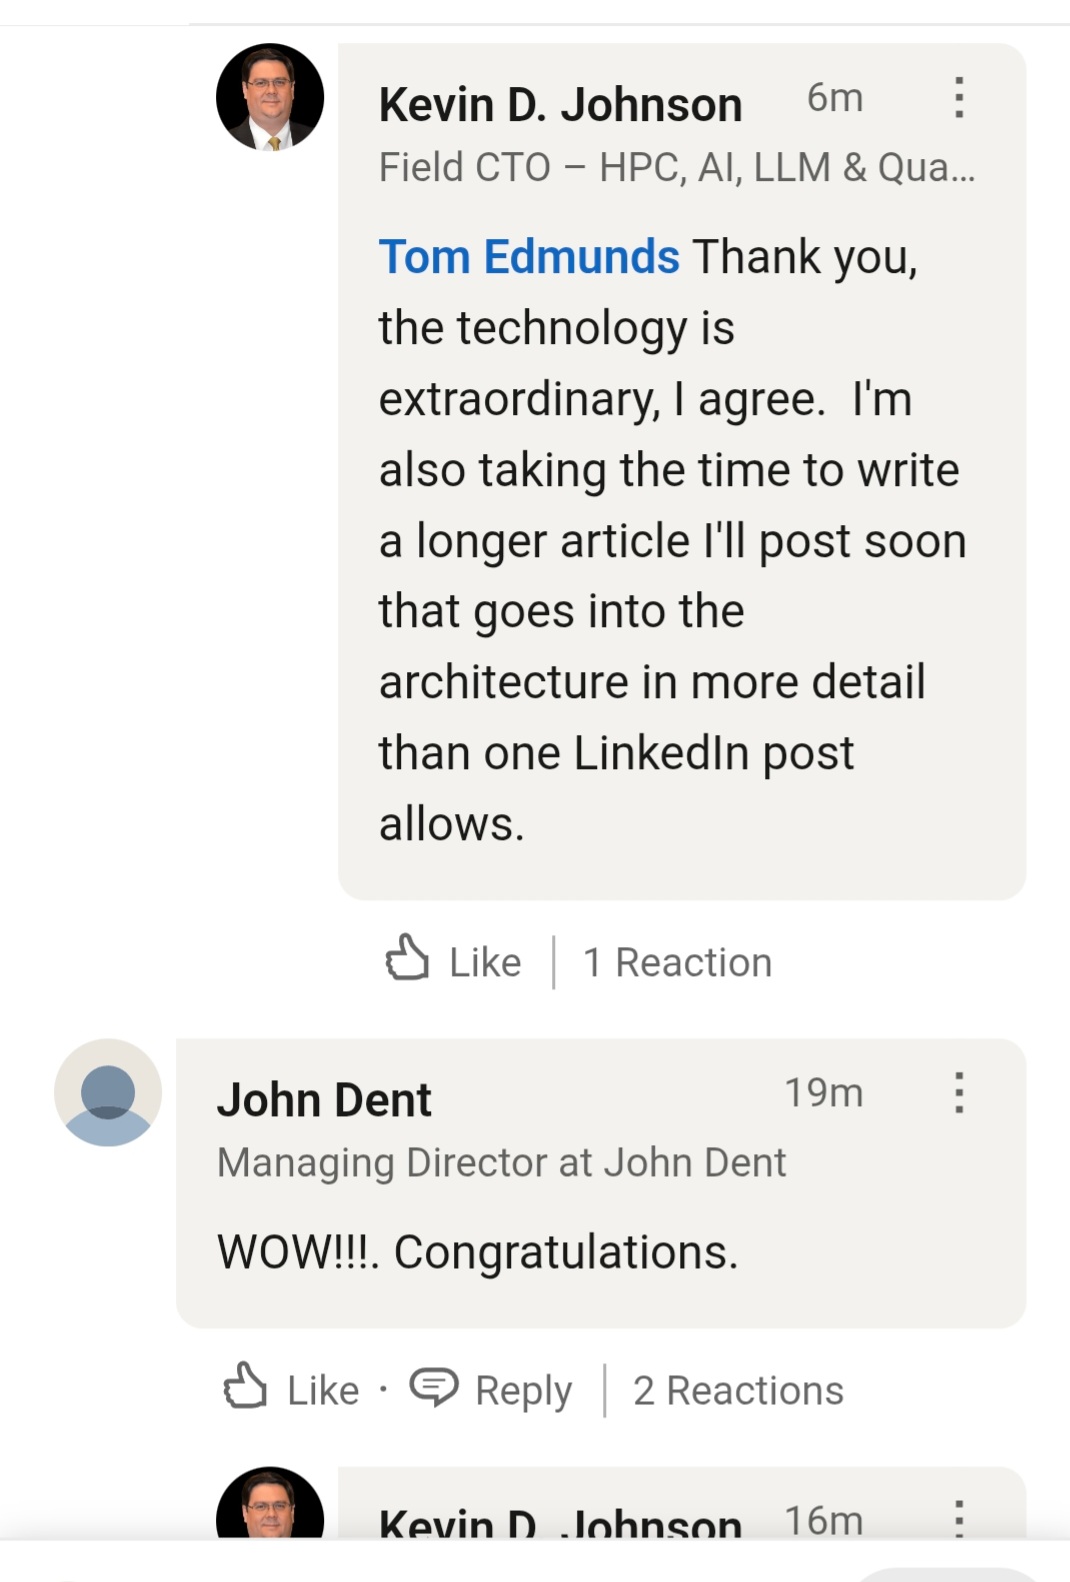Click the 19m timestamp on John Dent's comment

[x=824, y=1093]
